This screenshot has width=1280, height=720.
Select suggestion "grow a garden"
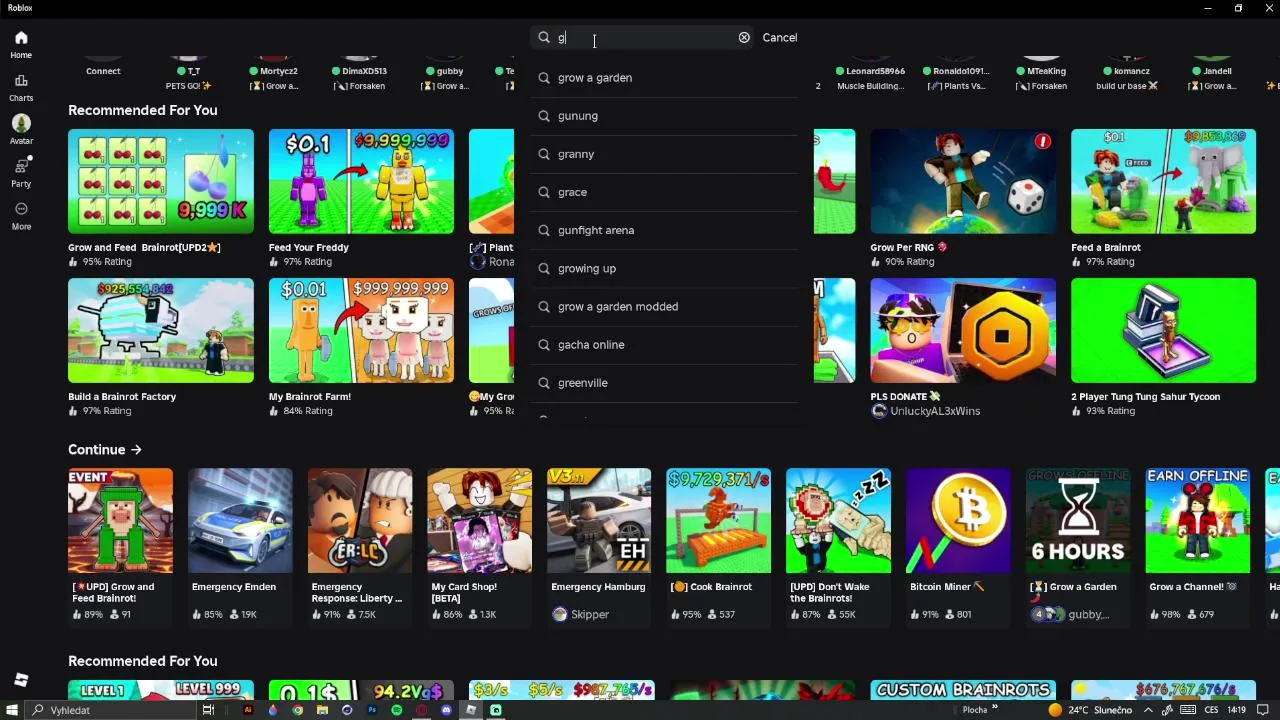pyautogui.click(x=666, y=78)
